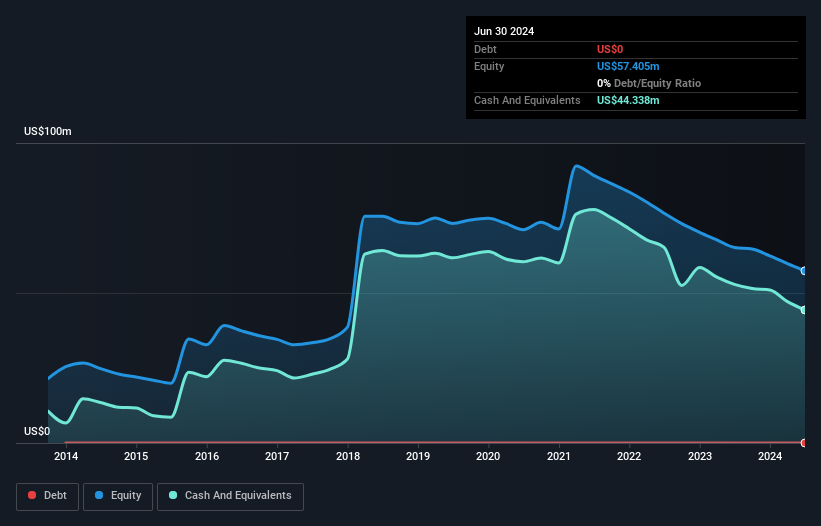Toggle the Debt legend button

pos(47,496)
